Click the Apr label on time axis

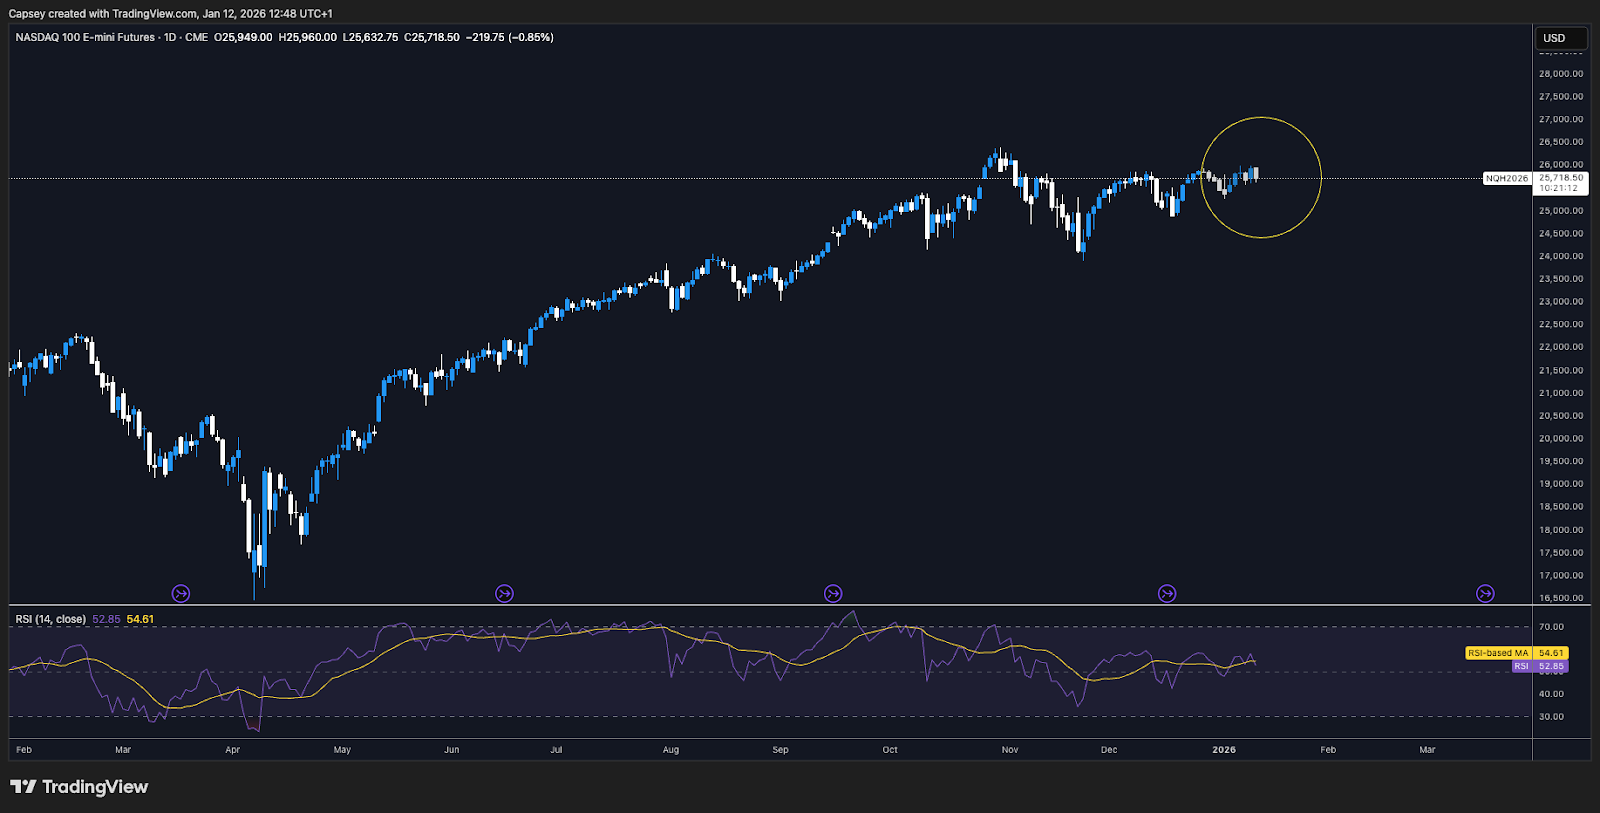click(x=233, y=750)
